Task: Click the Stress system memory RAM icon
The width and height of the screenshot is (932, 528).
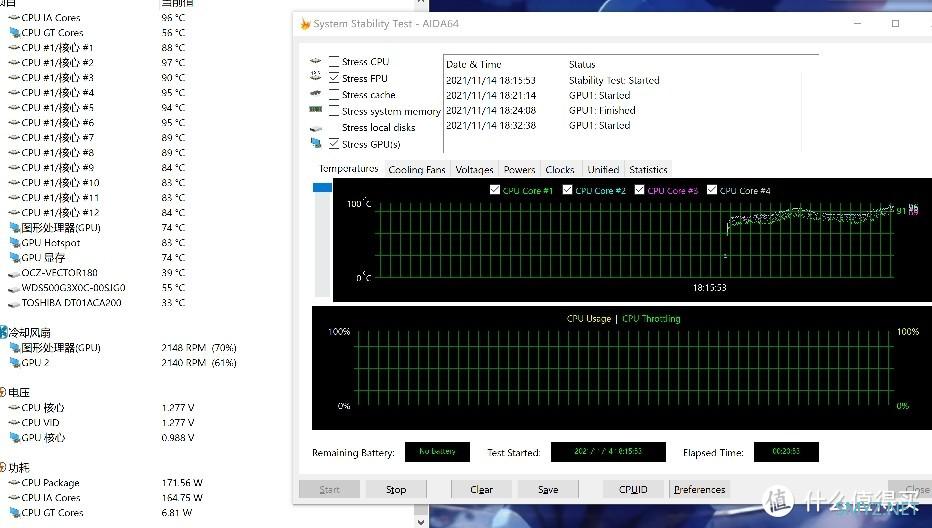Action: coord(316,109)
